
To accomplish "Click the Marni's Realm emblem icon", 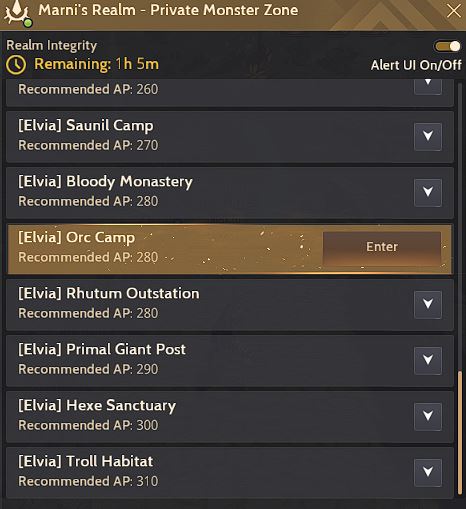I will (x=17, y=13).
